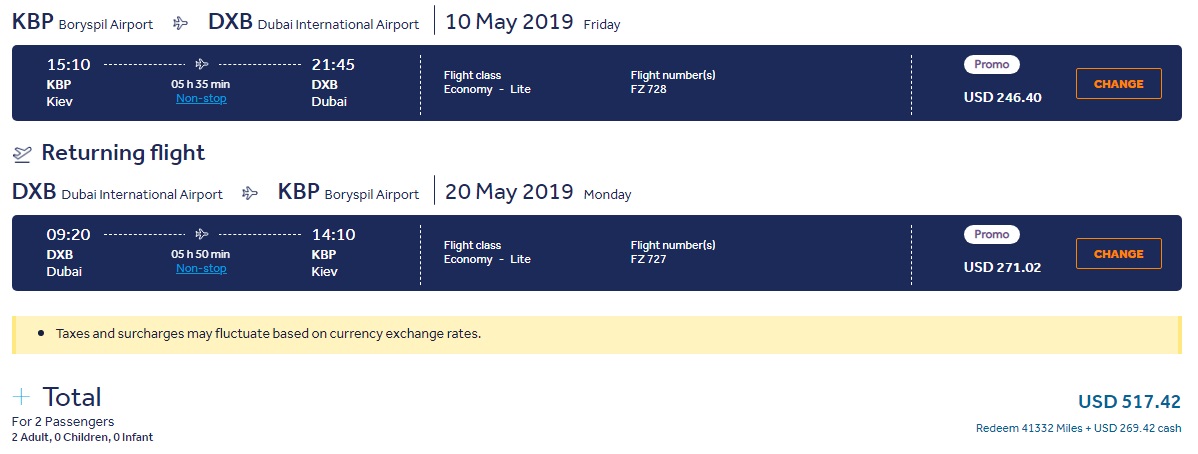1198x454 pixels.
Task: Click the Promo badge above USD 246.40
Action: pos(991,65)
